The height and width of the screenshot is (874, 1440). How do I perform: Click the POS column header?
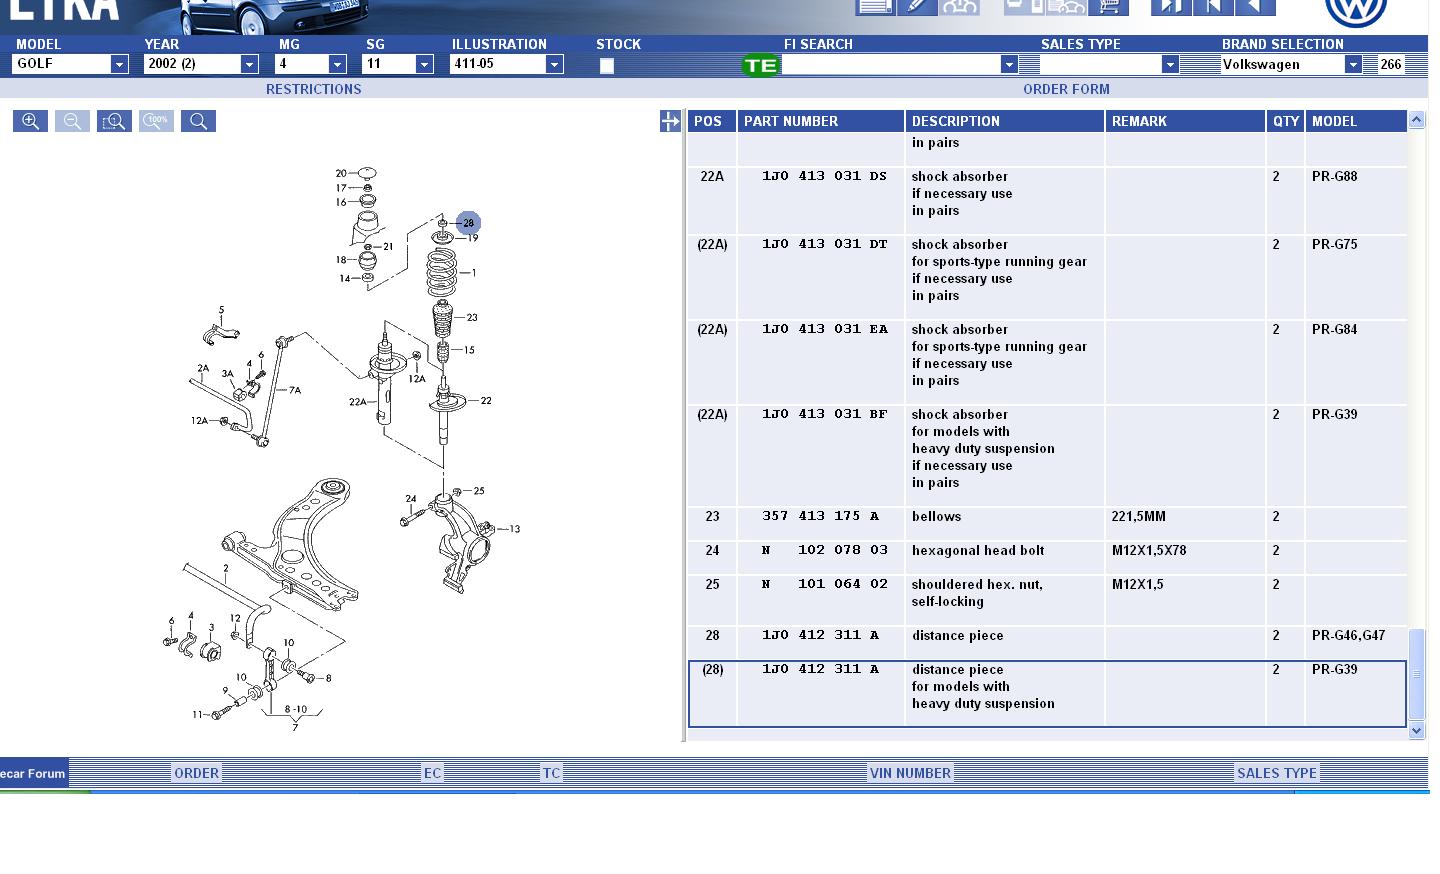pos(712,121)
